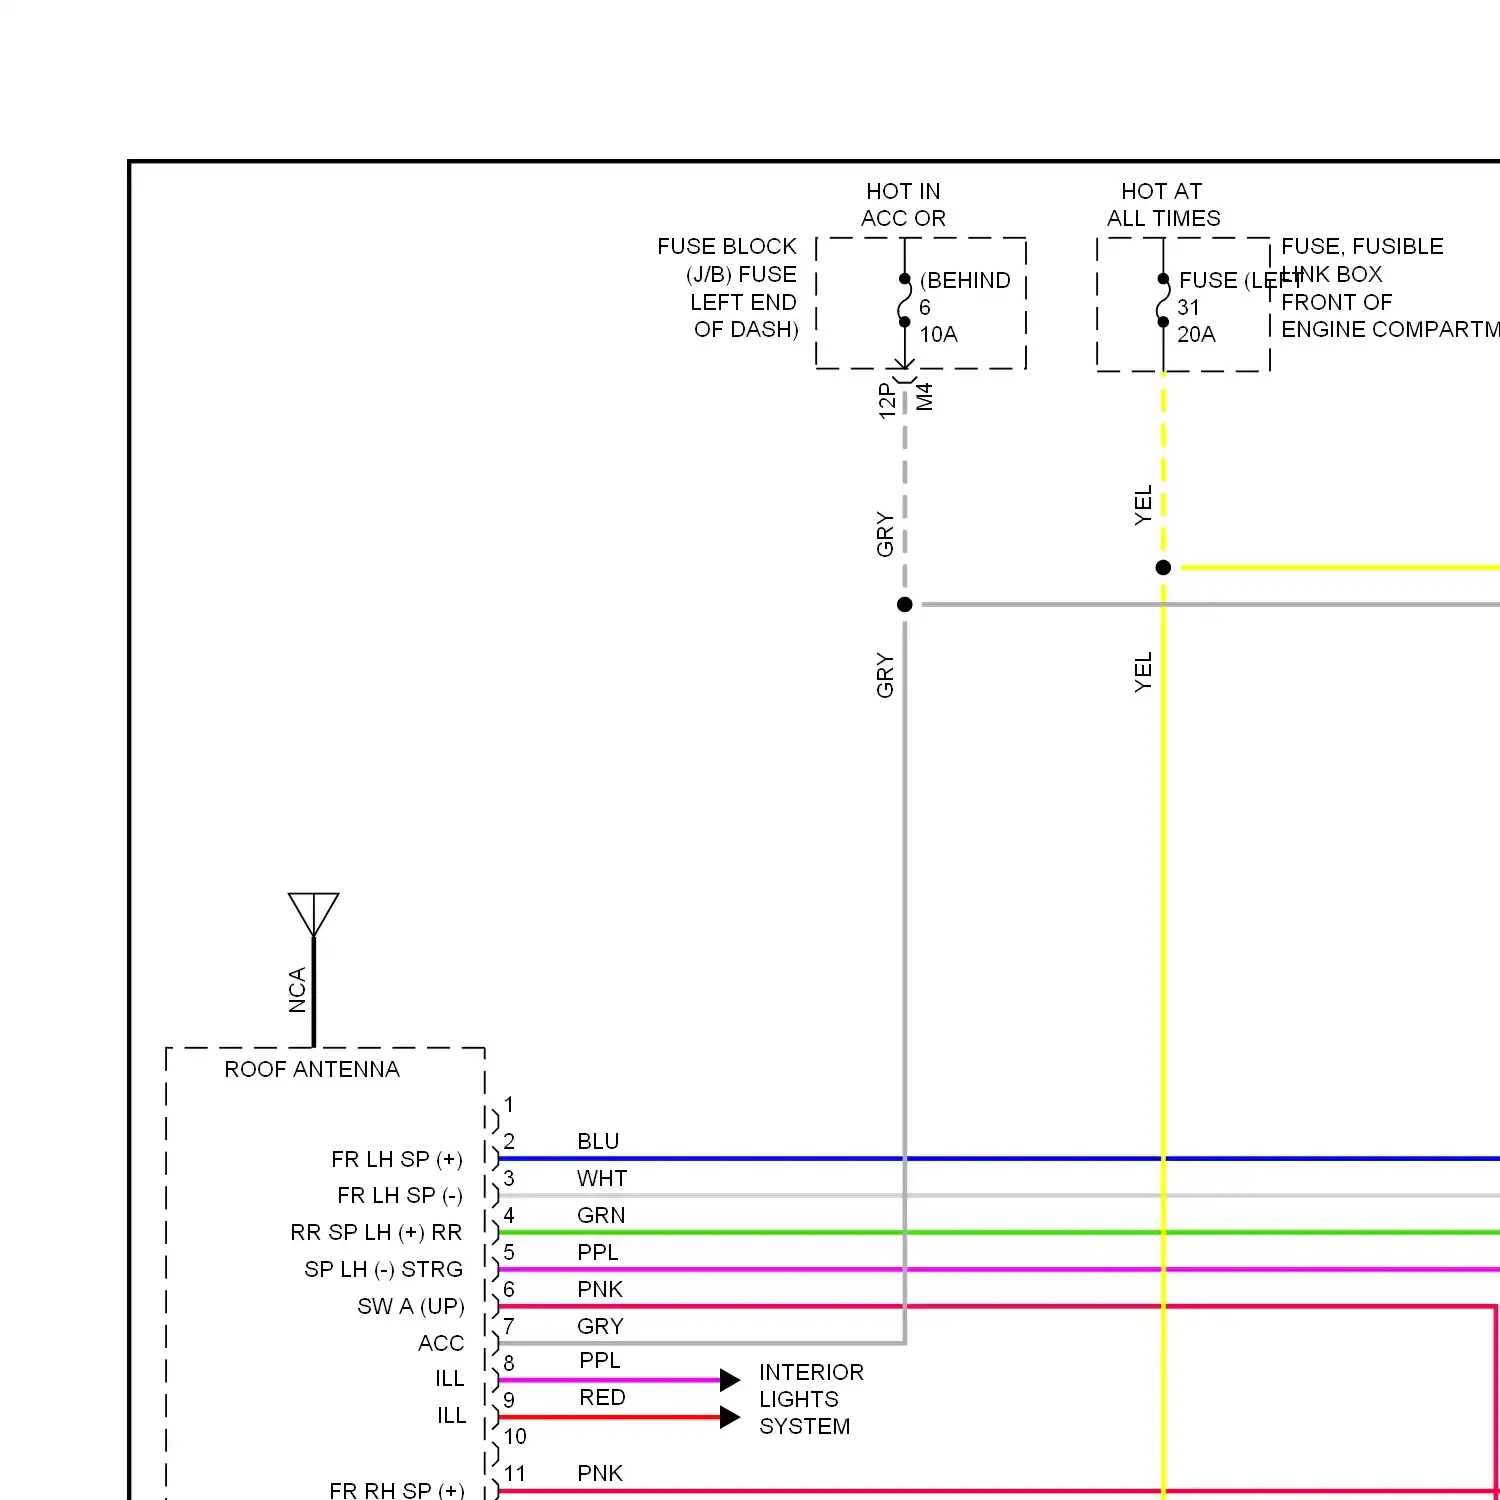Click the 'NCA' antenna cable label
Image resolution: width=1500 pixels, height=1500 pixels.
point(297,990)
